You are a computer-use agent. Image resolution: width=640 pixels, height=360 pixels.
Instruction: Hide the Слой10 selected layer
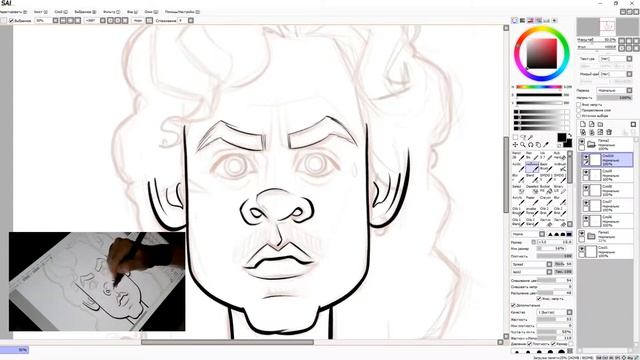click(586, 157)
